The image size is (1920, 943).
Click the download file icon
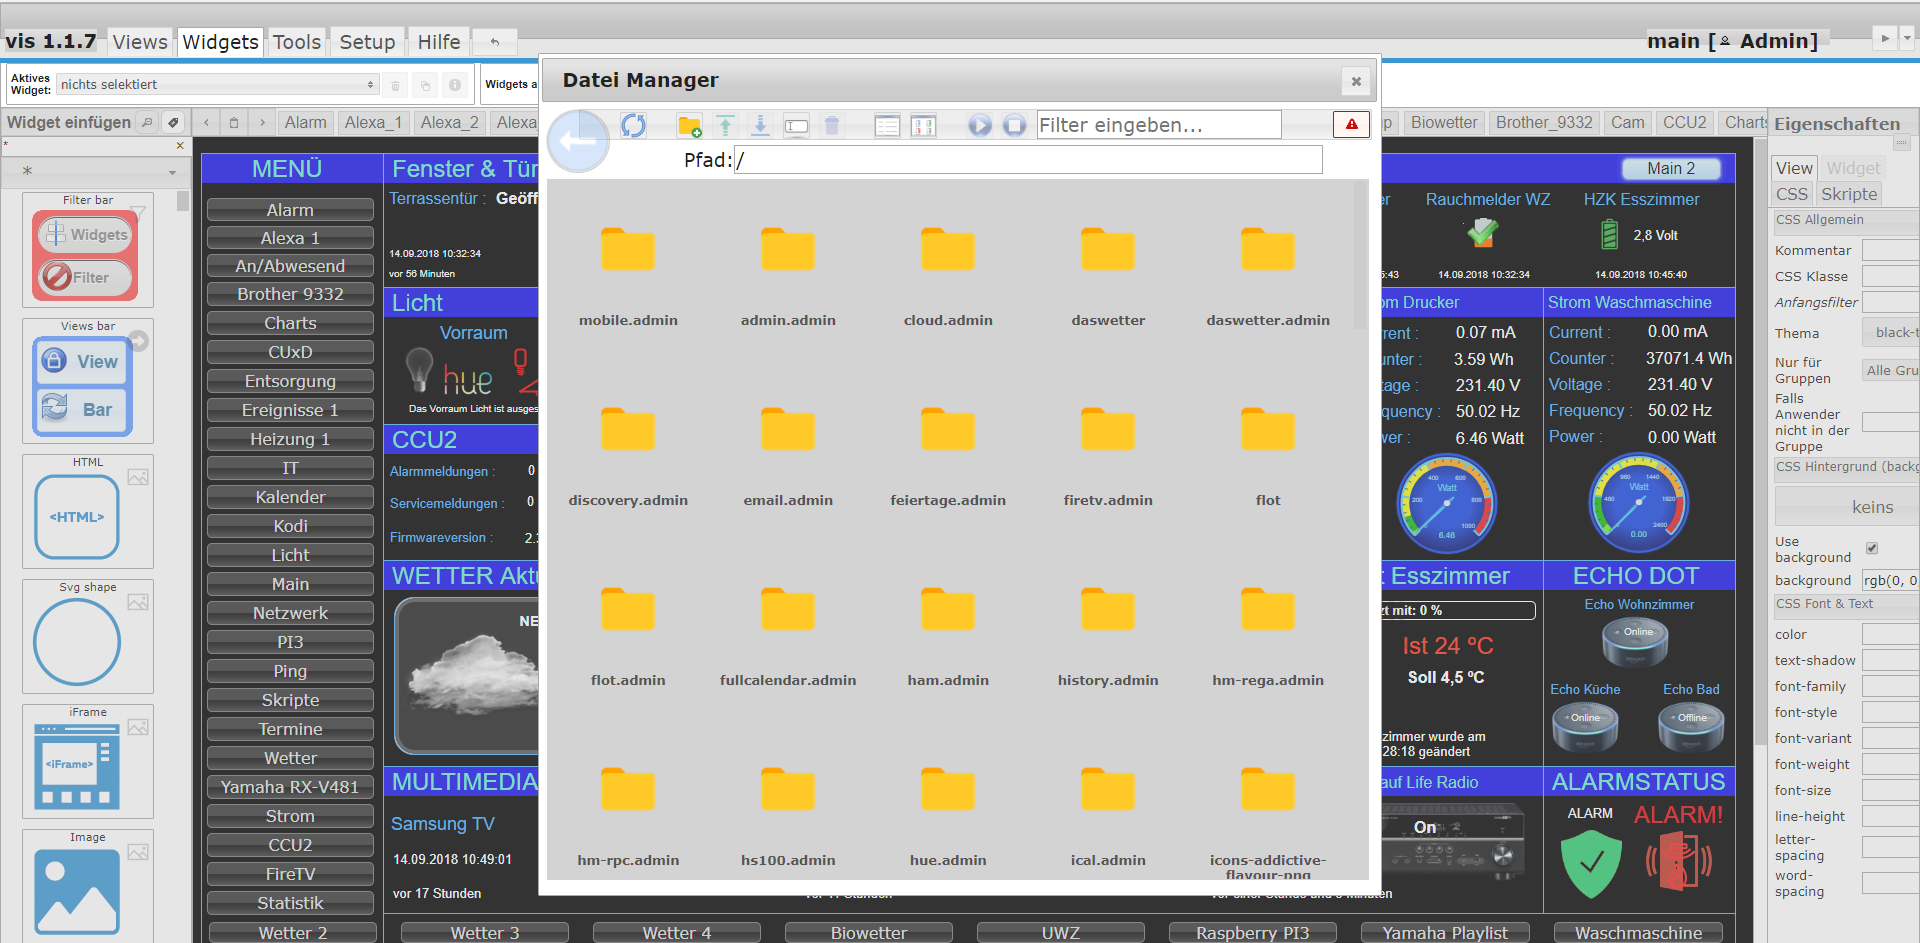pos(760,125)
